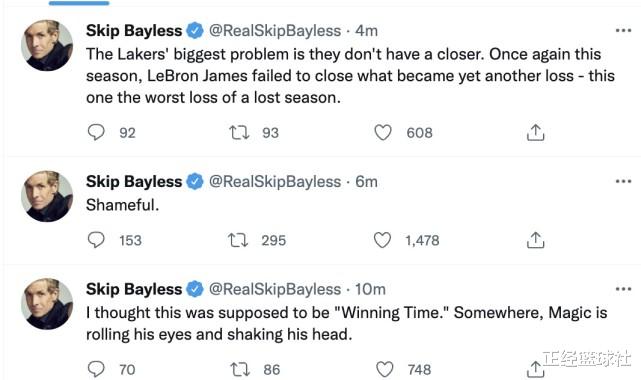Retweet the Lakers closer tweet

click(x=239, y=132)
